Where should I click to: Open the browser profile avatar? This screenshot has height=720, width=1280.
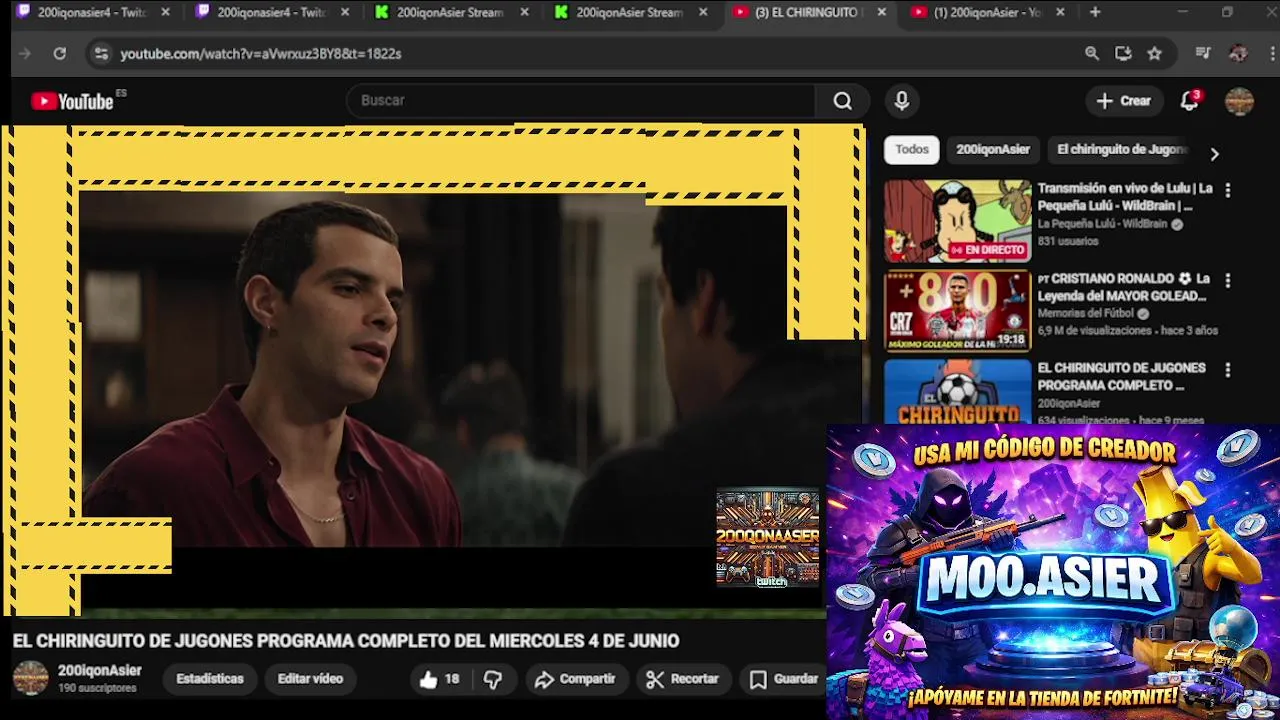(1238, 54)
